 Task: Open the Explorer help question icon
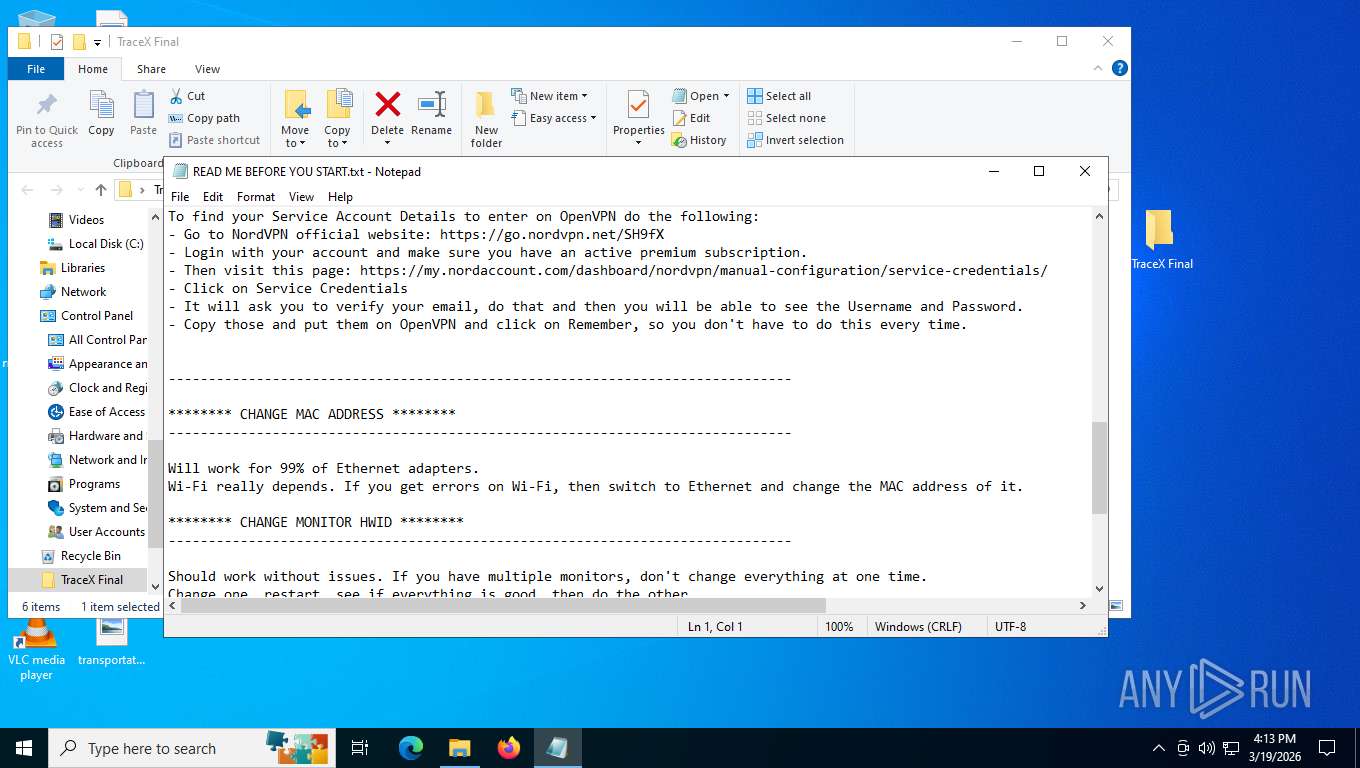1120,68
